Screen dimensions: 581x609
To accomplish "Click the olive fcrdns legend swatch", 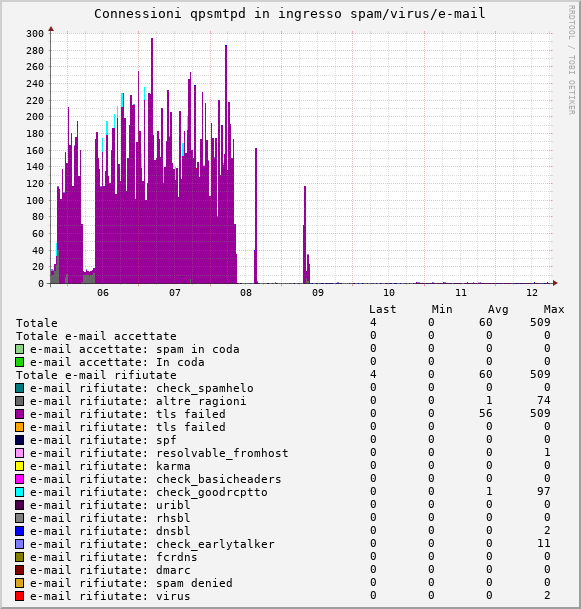I will (x=19, y=557).
